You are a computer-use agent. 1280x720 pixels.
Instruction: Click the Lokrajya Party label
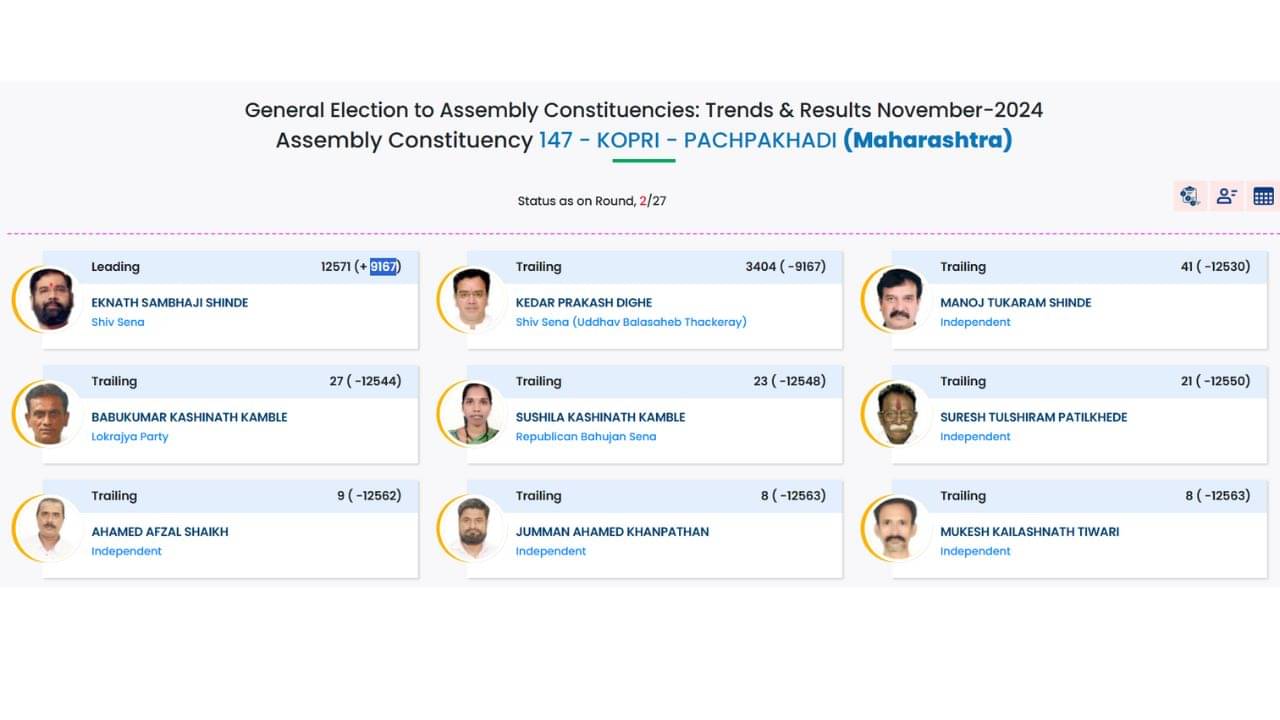coord(129,437)
